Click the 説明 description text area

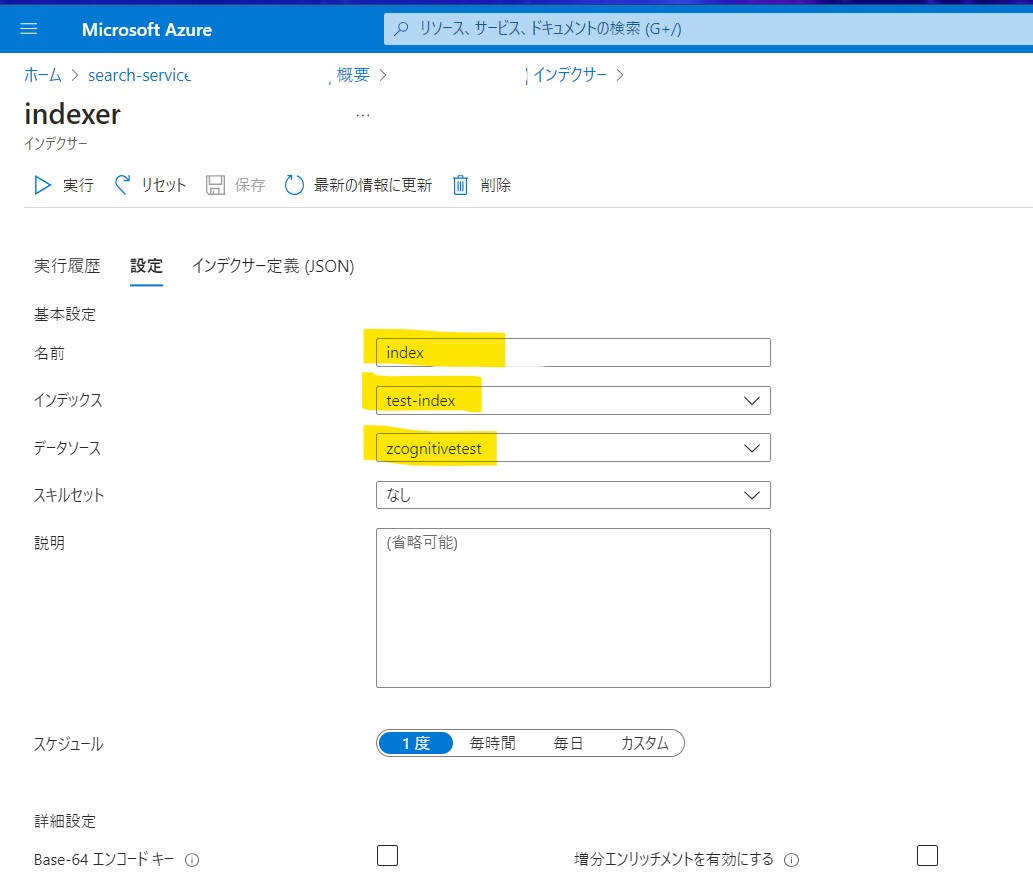click(573, 608)
